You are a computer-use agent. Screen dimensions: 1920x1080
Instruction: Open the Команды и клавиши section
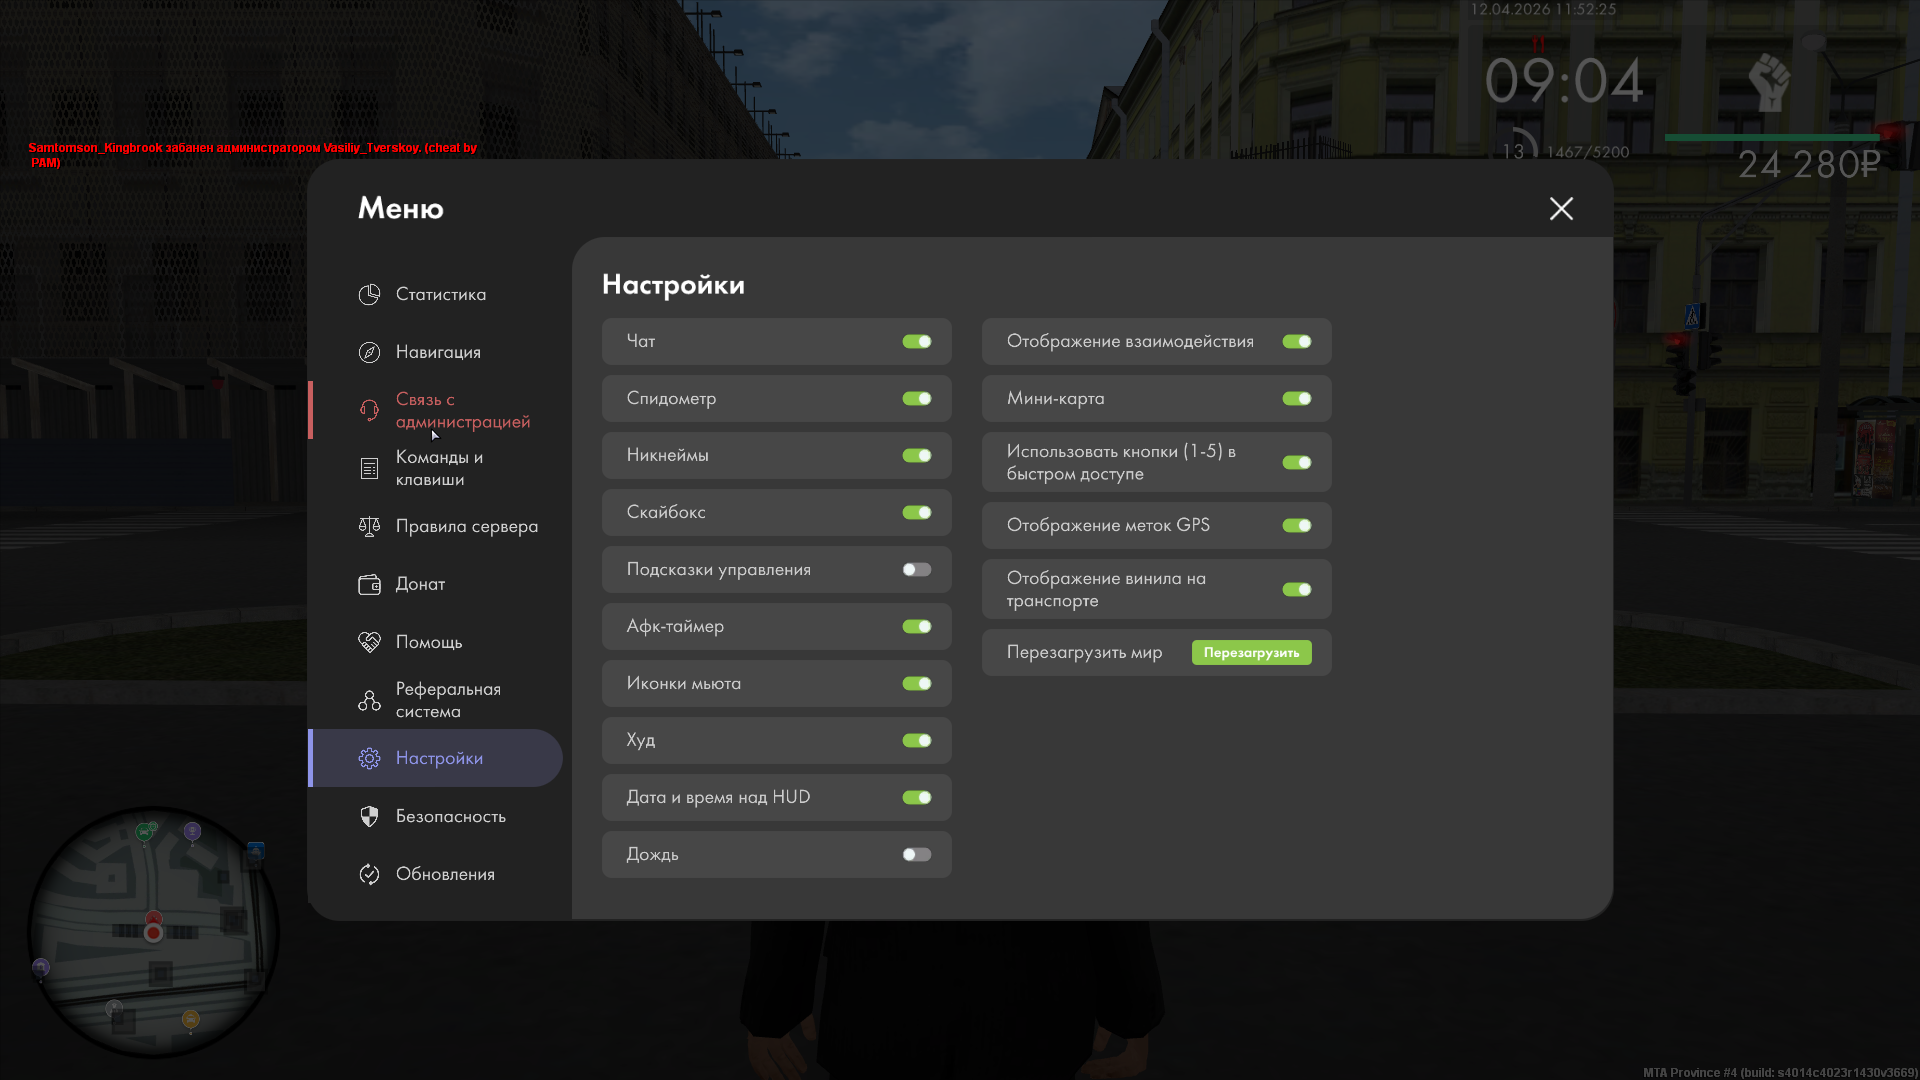click(439, 468)
